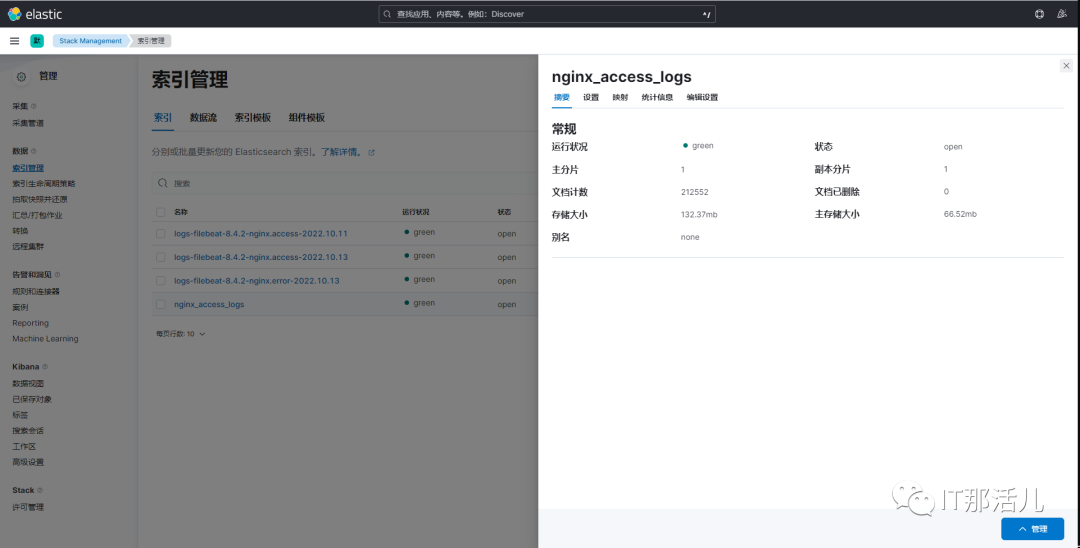The width and height of the screenshot is (1080, 548).
Task: Sort the table by 运行状况 column header
Action: [x=415, y=212]
